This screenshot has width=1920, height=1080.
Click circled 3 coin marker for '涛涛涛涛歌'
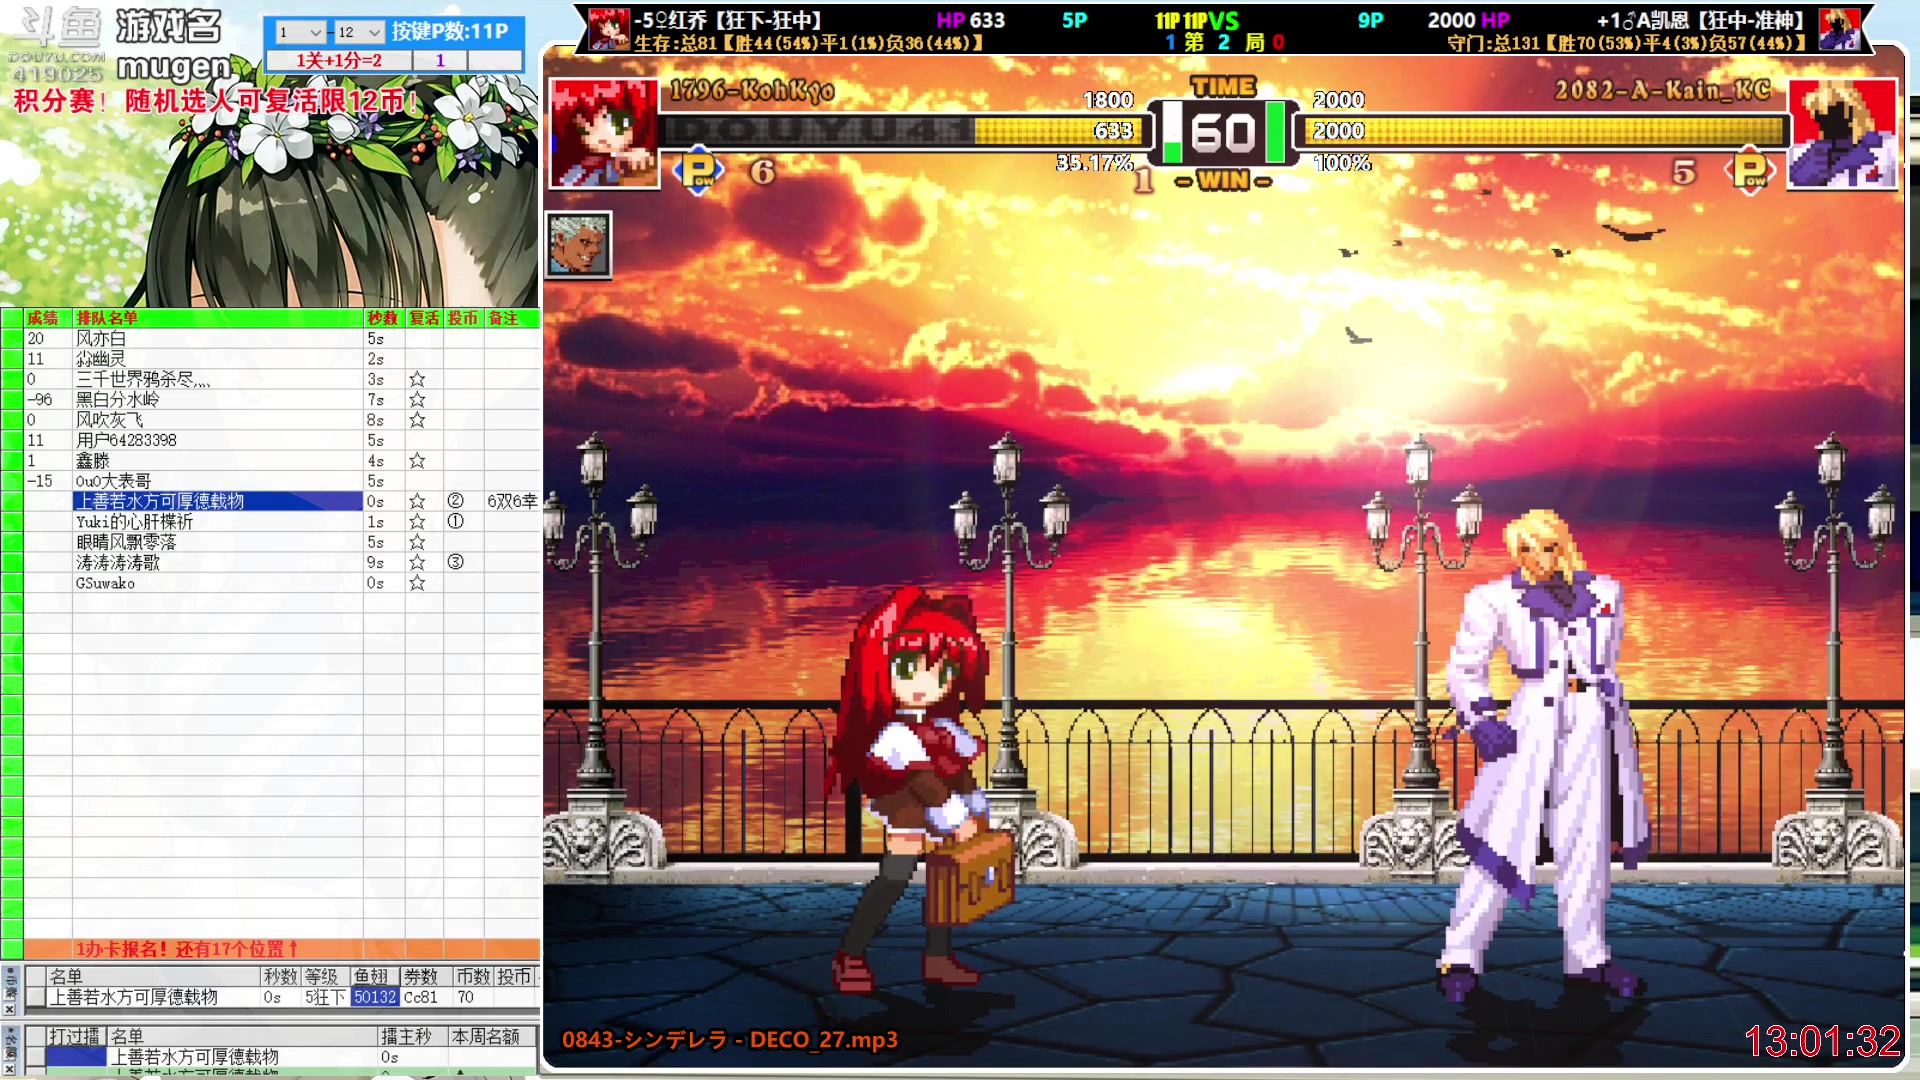[455, 562]
